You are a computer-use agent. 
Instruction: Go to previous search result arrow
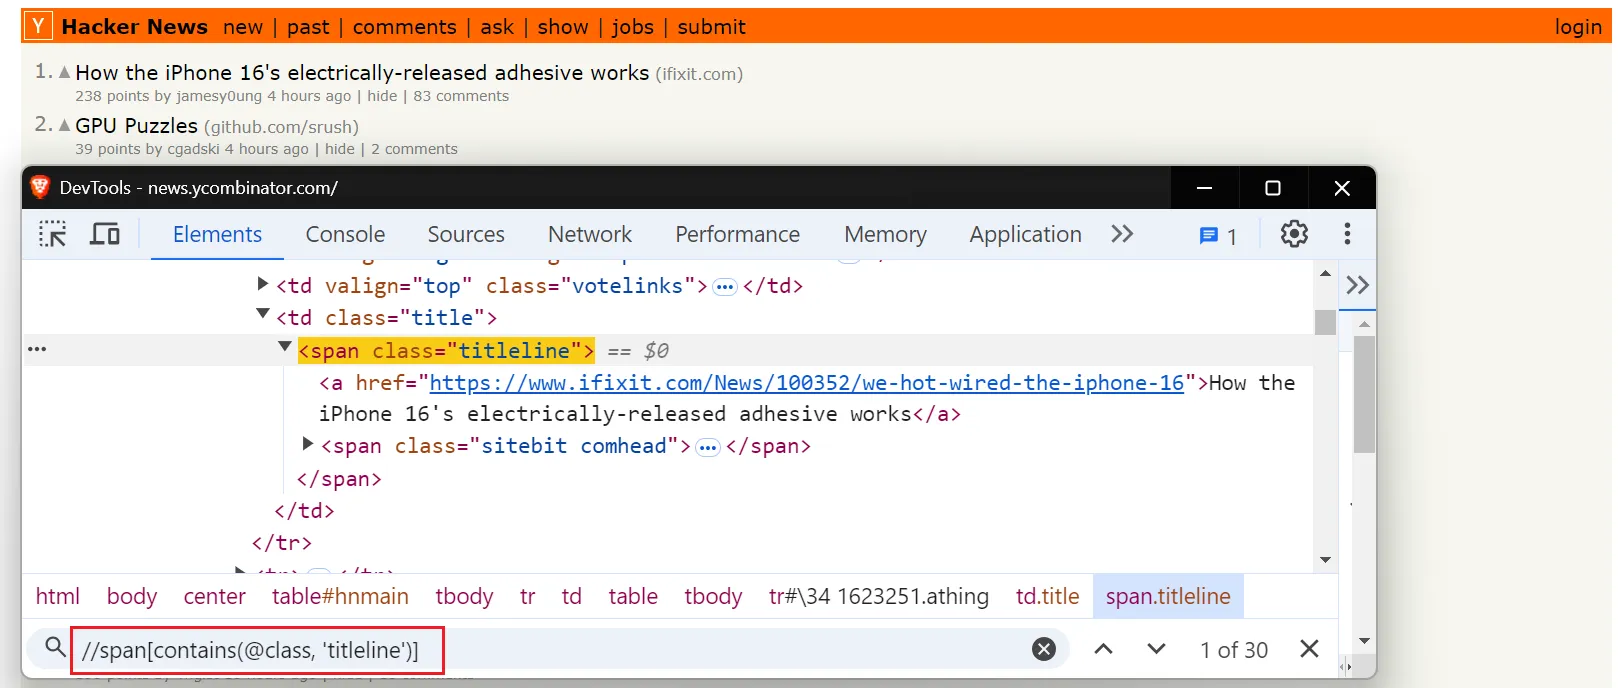point(1103,650)
